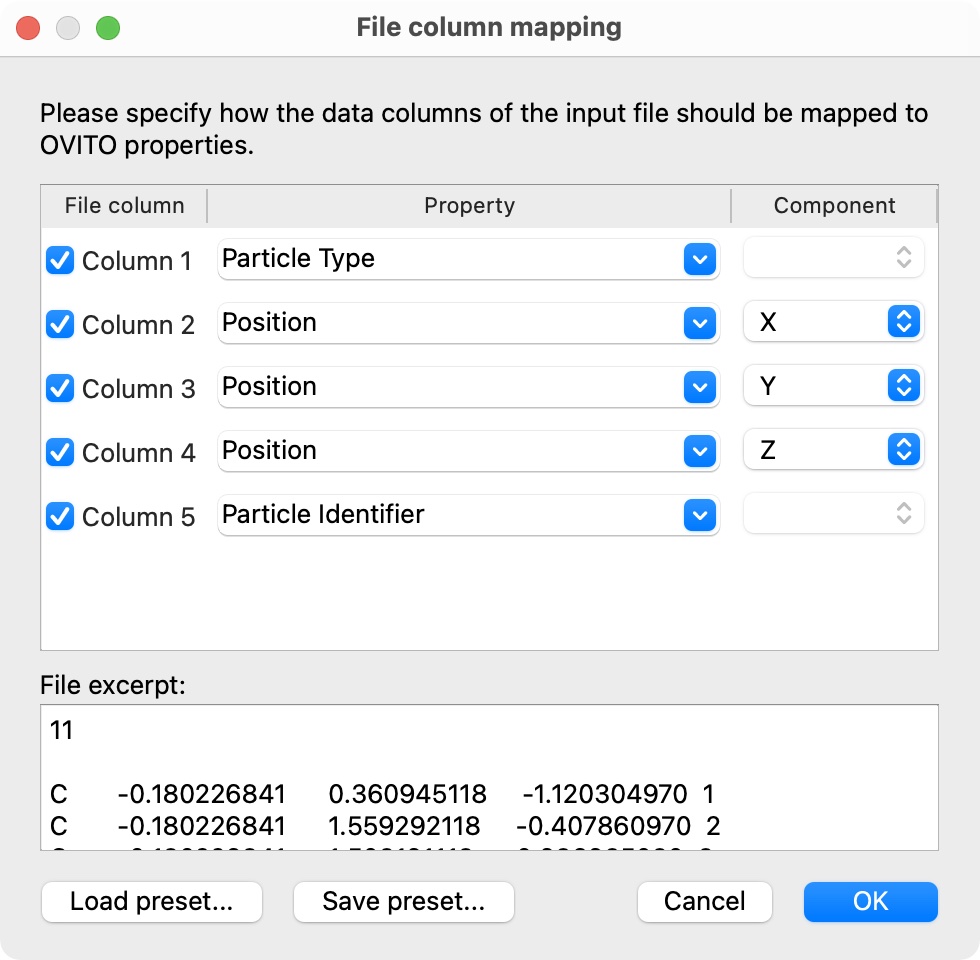Uncheck Column 4 mapping checkbox
The height and width of the screenshot is (960, 980).
tap(60, 453)
